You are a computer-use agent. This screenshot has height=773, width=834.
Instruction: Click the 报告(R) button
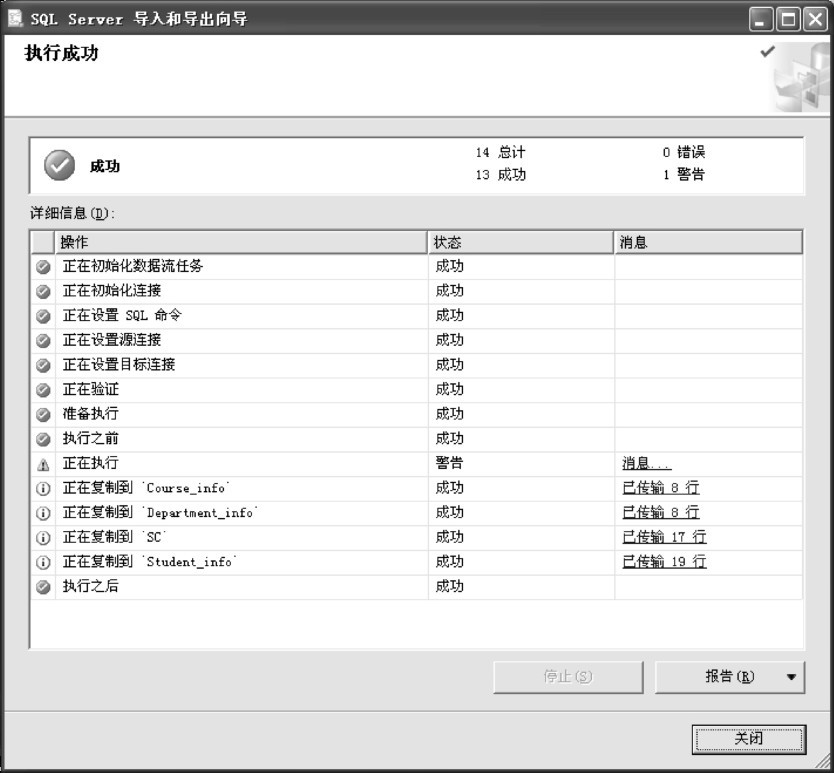coord(730,677)
